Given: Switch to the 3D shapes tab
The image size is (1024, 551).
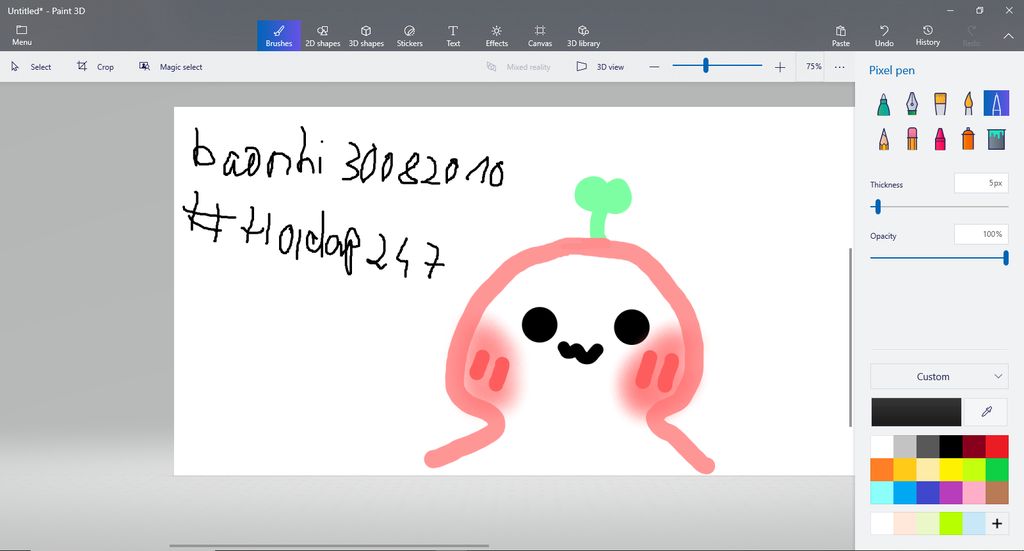Looking at the screenshot, I should tap(366, 35).
